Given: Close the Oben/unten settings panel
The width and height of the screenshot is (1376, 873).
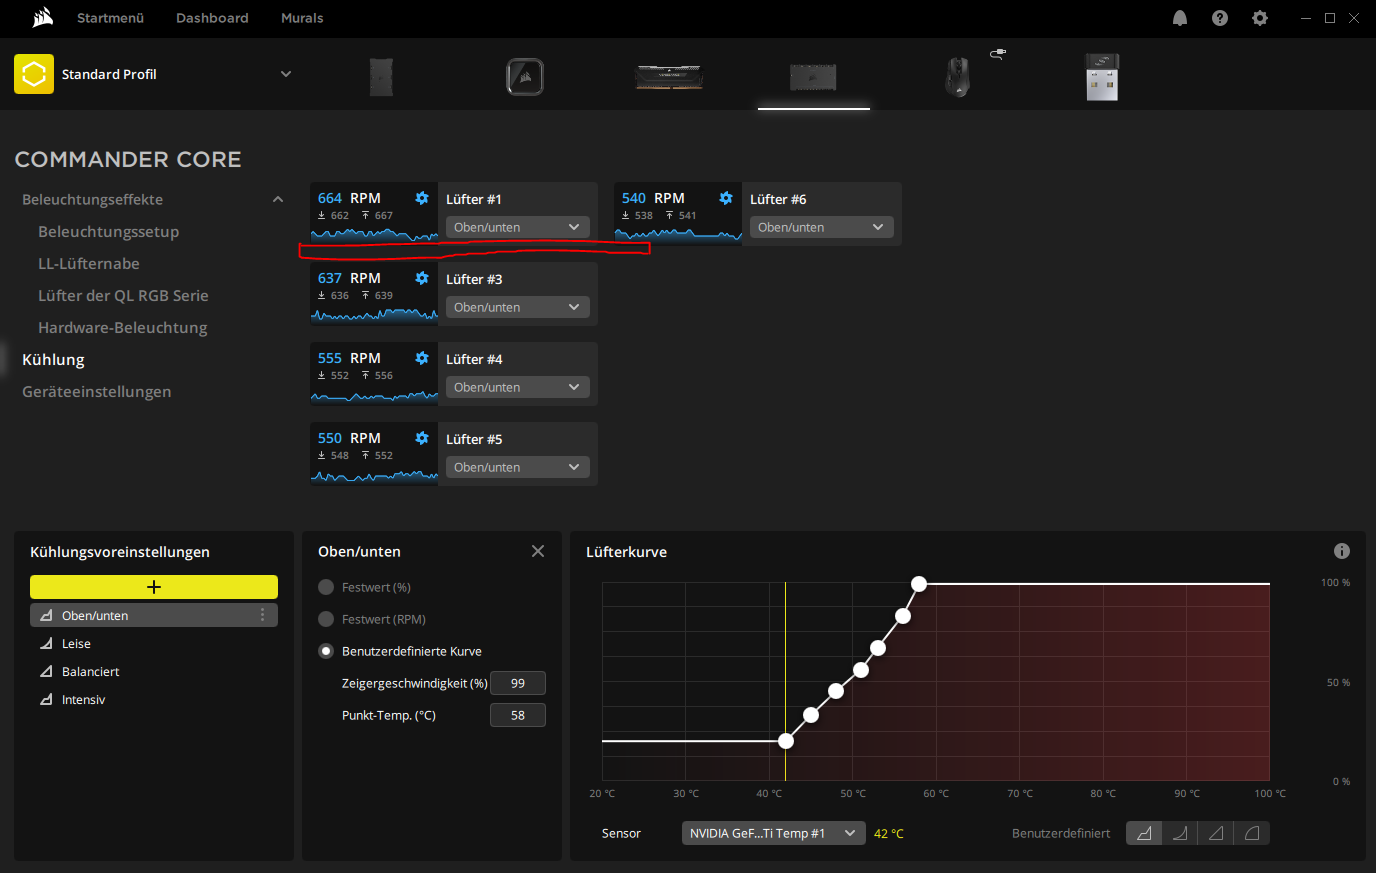Looking at the screenshot, I should pos(538,551).
